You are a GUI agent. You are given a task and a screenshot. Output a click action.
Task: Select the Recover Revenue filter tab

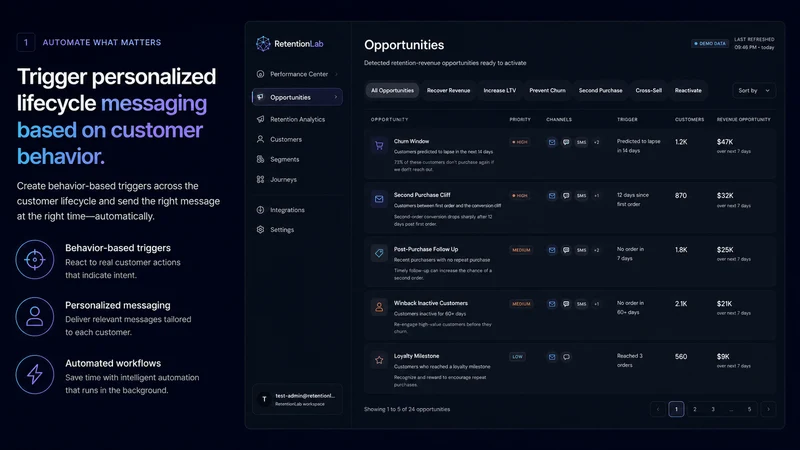click(448, 90)
